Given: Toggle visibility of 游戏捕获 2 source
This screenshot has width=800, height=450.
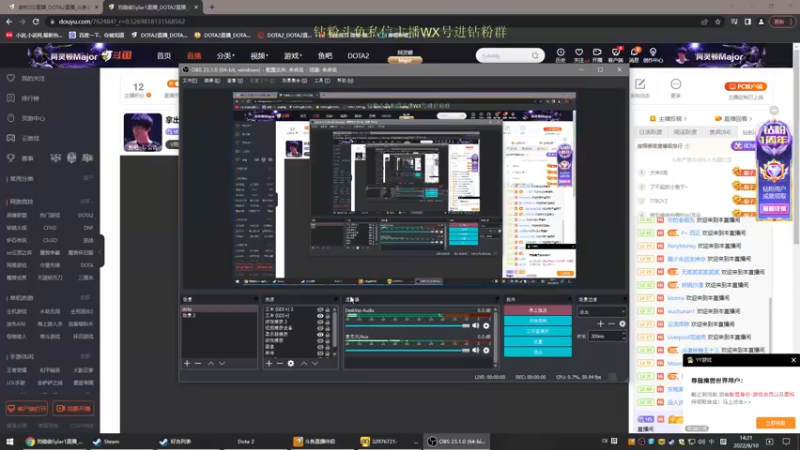Looking at the screenshot, I should (320, 322).
